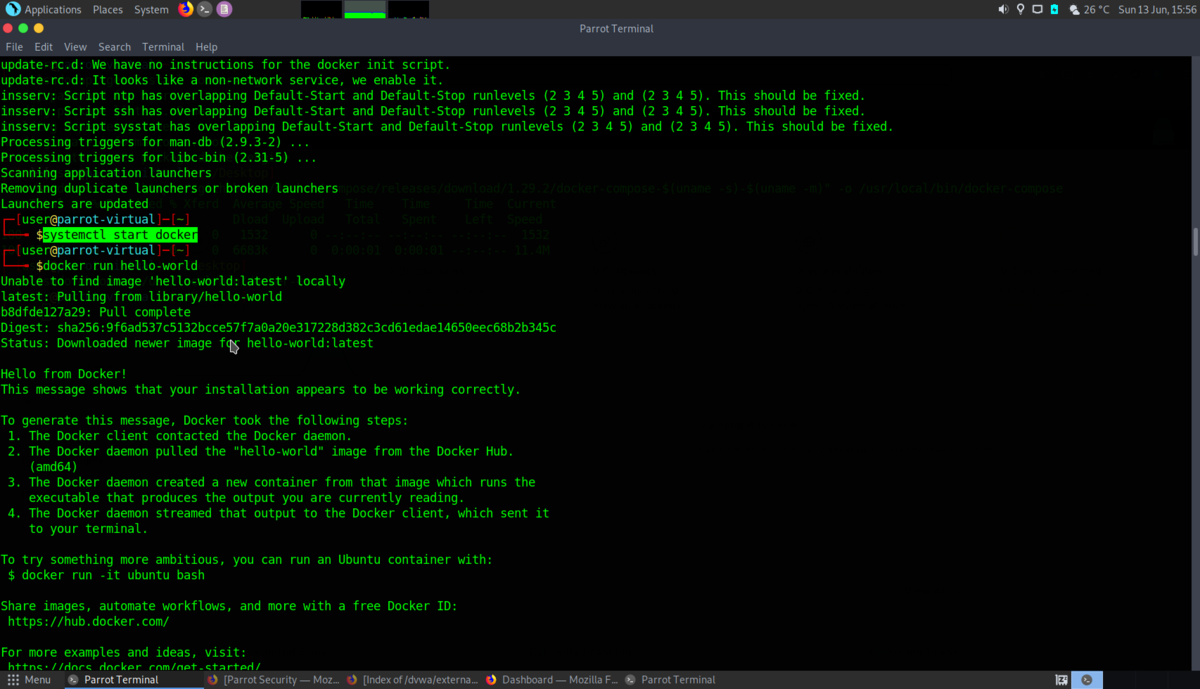Image resolution: width=1200 pixels, height=689 pixels.
Task: Click the highlighted 'systemctl start docker' command
Action: pos(120,235)
